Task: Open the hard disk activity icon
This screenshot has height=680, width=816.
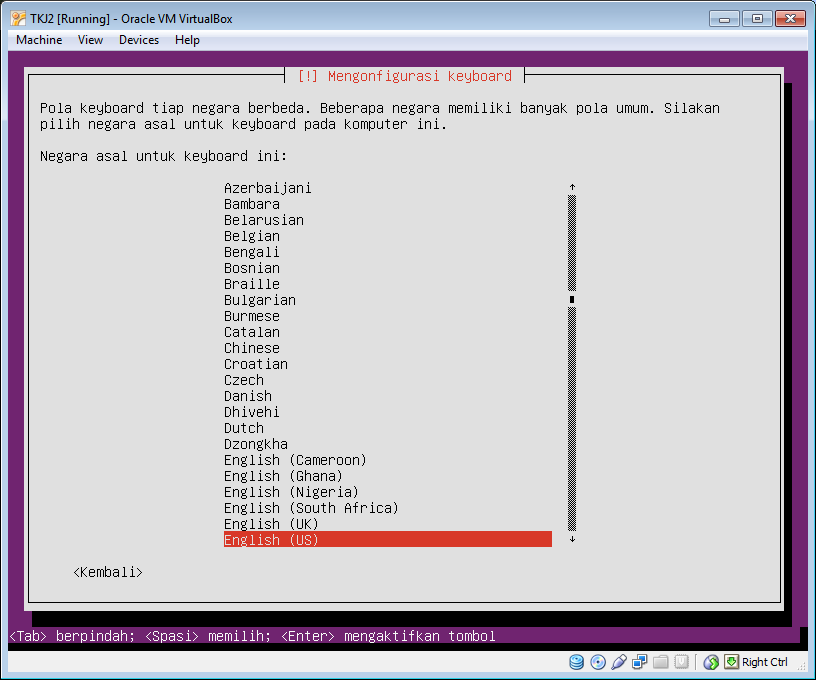Action: pos(577,662)
